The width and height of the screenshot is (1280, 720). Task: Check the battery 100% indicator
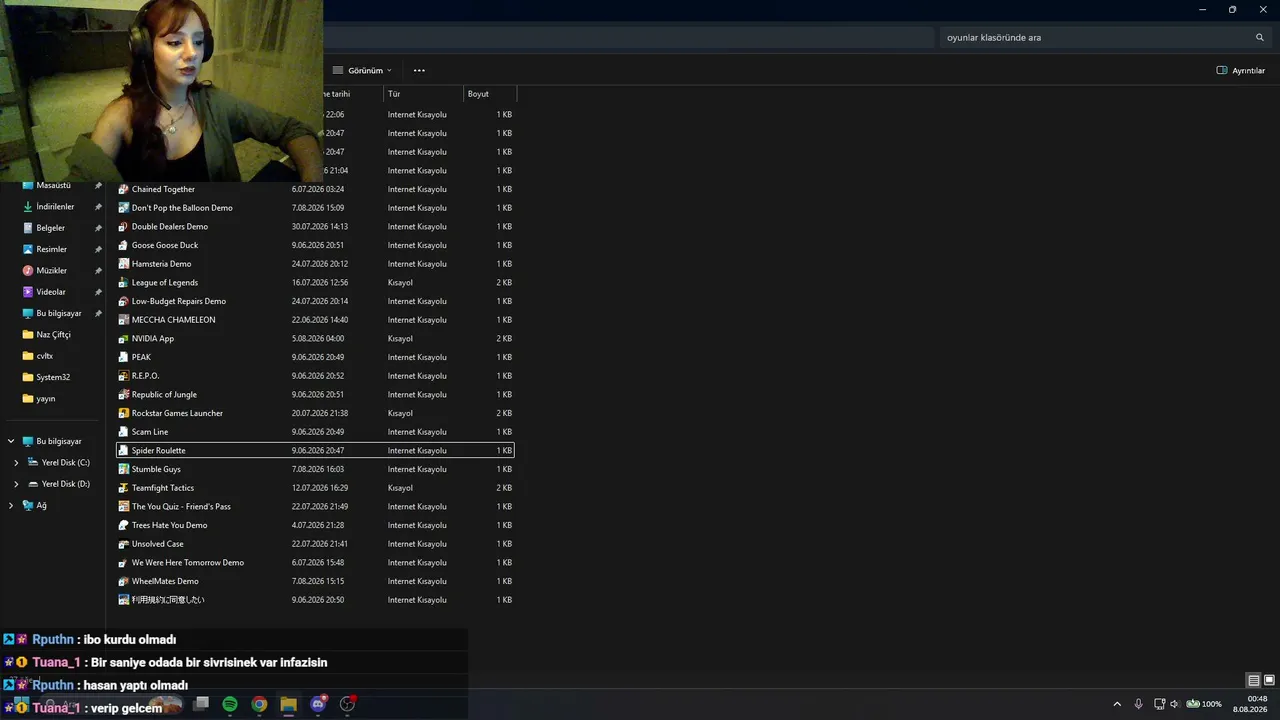[1204, 704]
